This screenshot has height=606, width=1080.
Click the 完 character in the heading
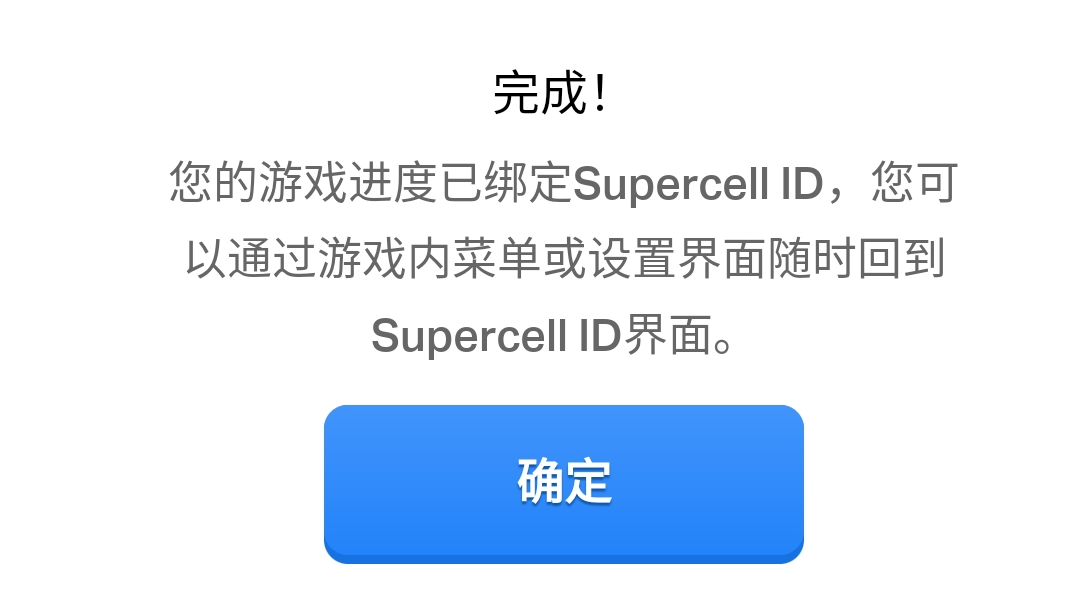516,93
